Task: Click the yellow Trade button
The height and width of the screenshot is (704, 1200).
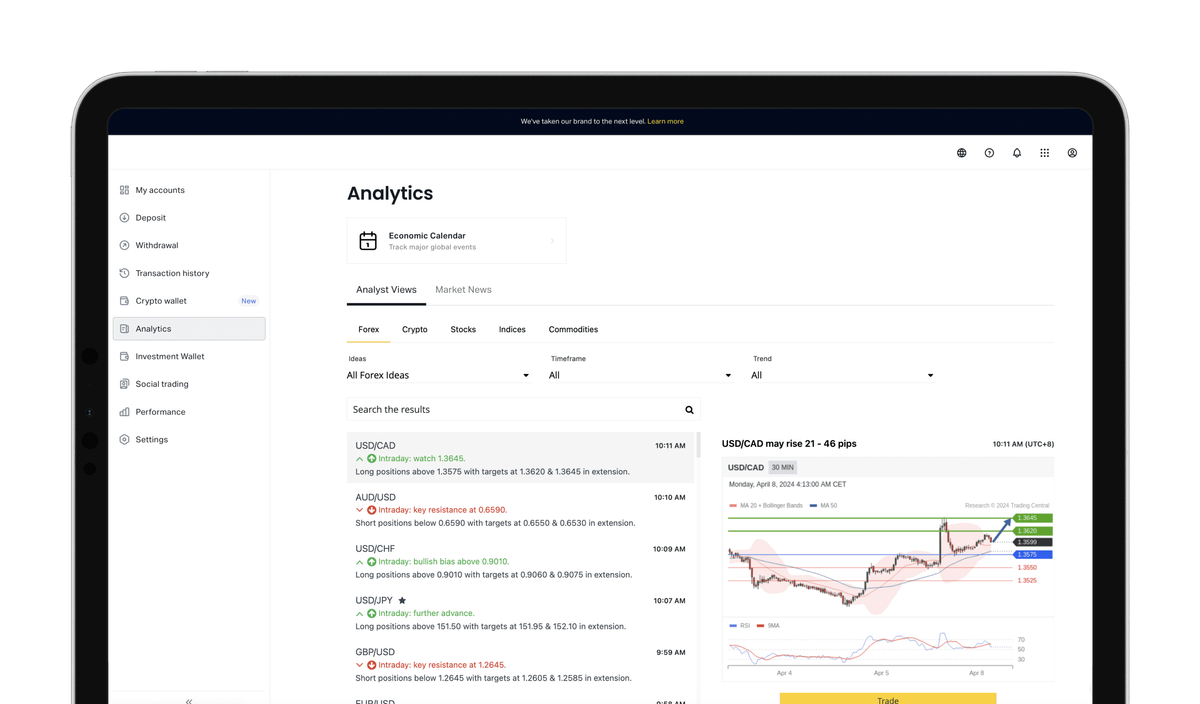Action: (x=888, y=699)
